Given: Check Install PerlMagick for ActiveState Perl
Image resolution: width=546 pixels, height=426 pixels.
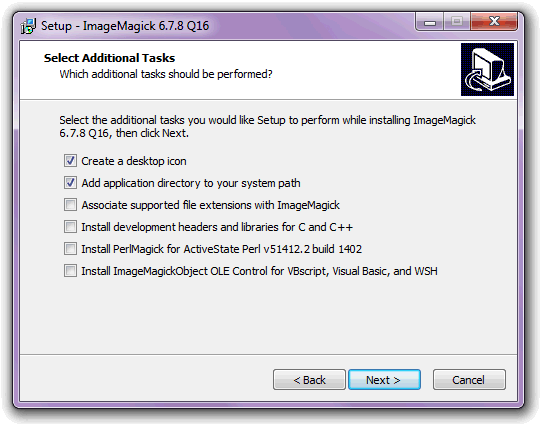Looking at the screenshot, I should coord(70,249).
